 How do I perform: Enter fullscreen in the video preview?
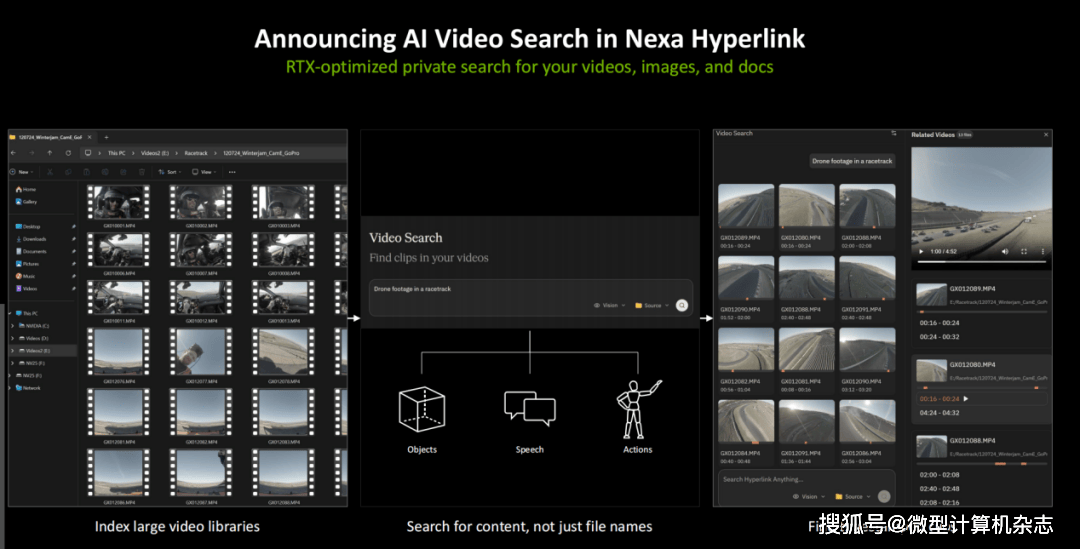(x=1023, y=251)
